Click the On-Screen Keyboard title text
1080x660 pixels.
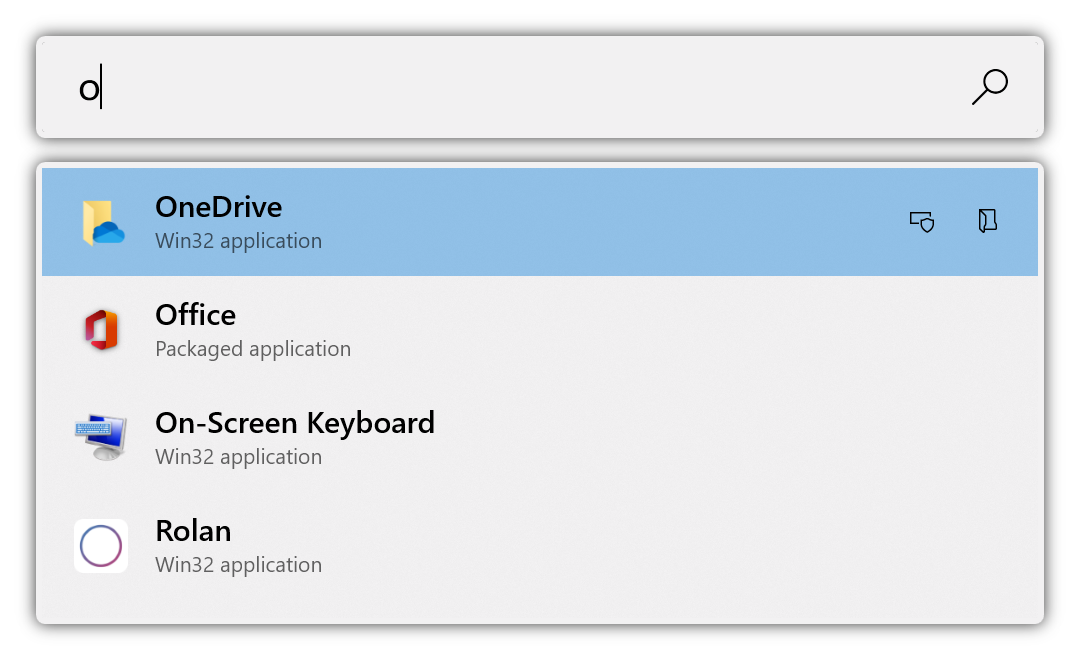coord(295,423)
